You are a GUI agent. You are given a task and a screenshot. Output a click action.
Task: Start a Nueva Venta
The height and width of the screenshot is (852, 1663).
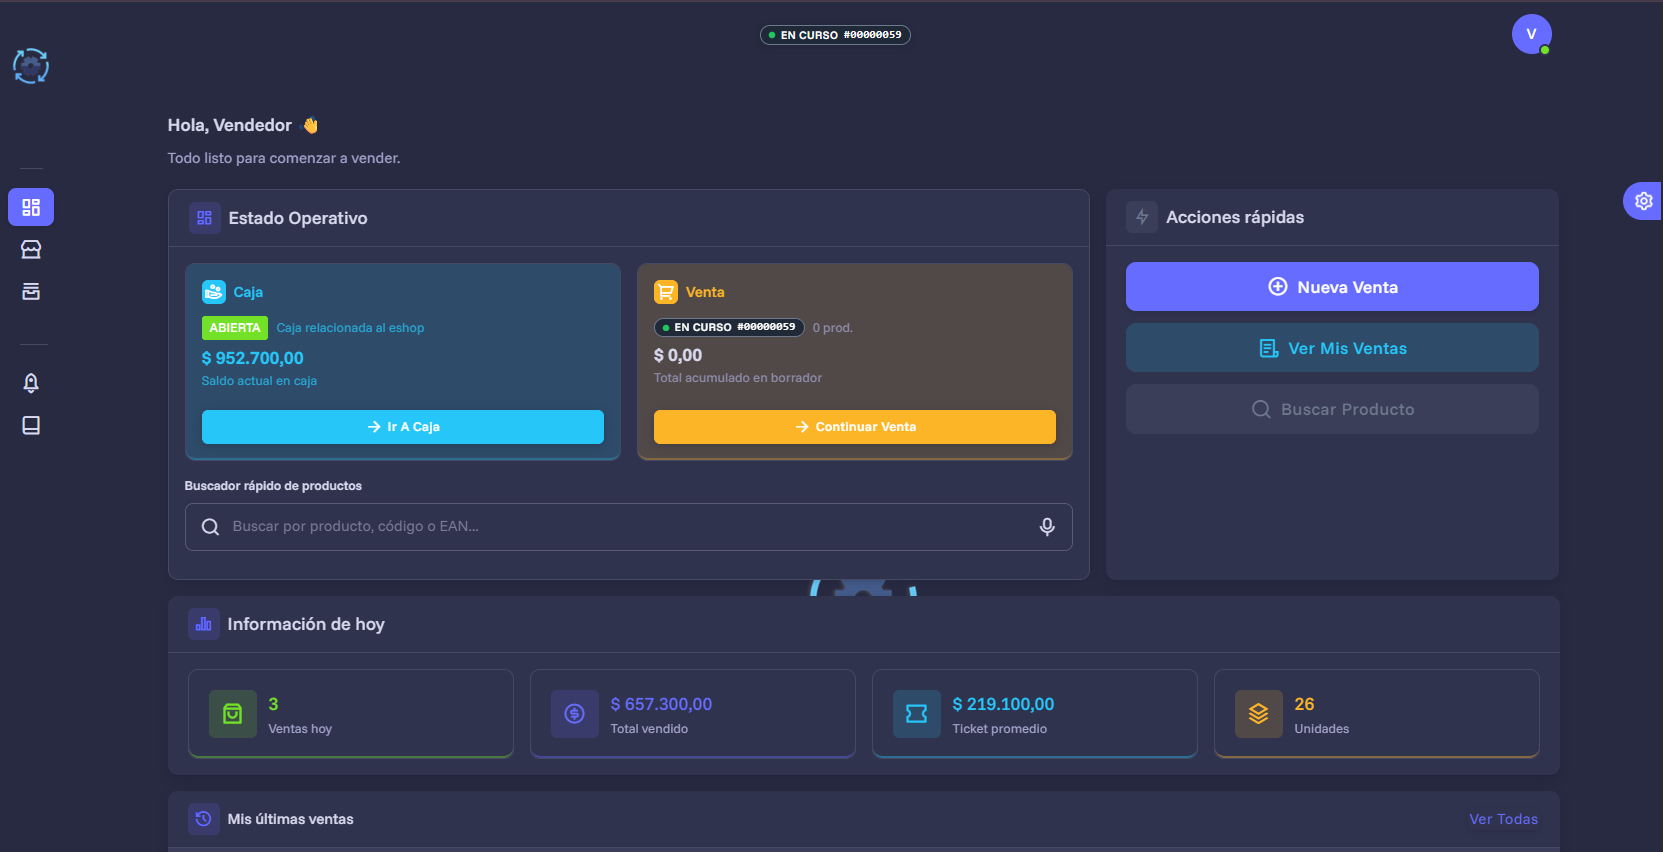click(x=1332, y=287)
